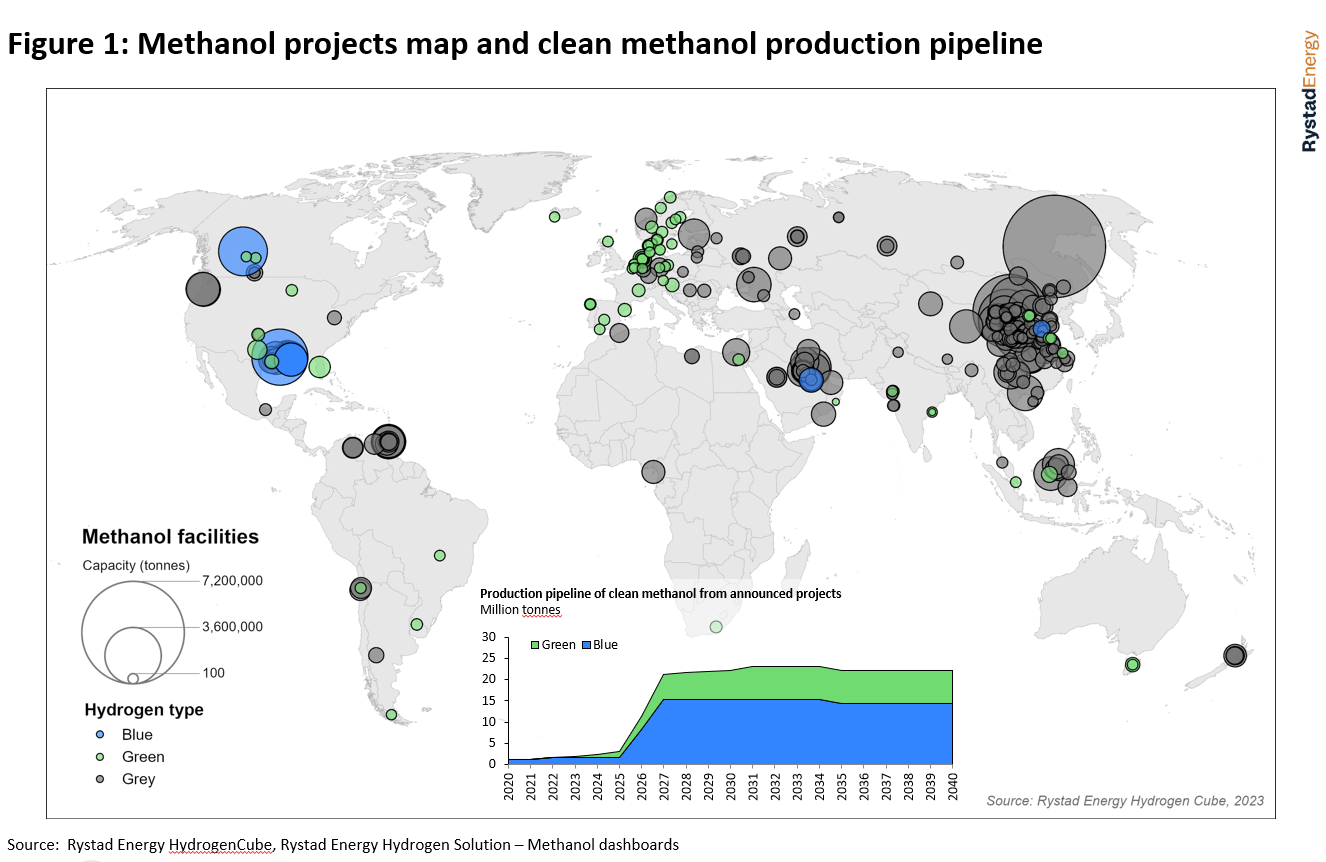Click the grey bubble on the US west coast
Viewport: 1326px width, 862px height.
(x=203, y=290)
